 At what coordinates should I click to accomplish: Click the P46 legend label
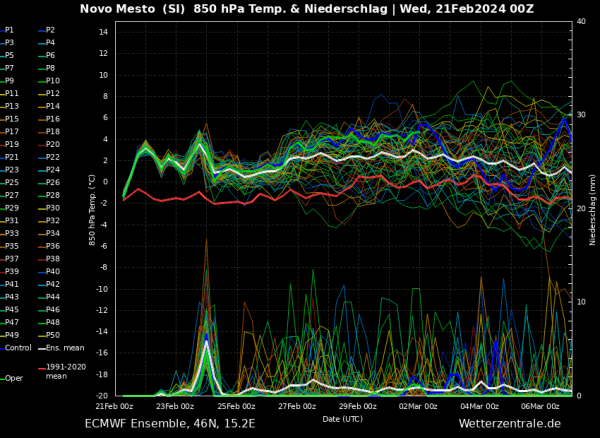coord(52,309)
